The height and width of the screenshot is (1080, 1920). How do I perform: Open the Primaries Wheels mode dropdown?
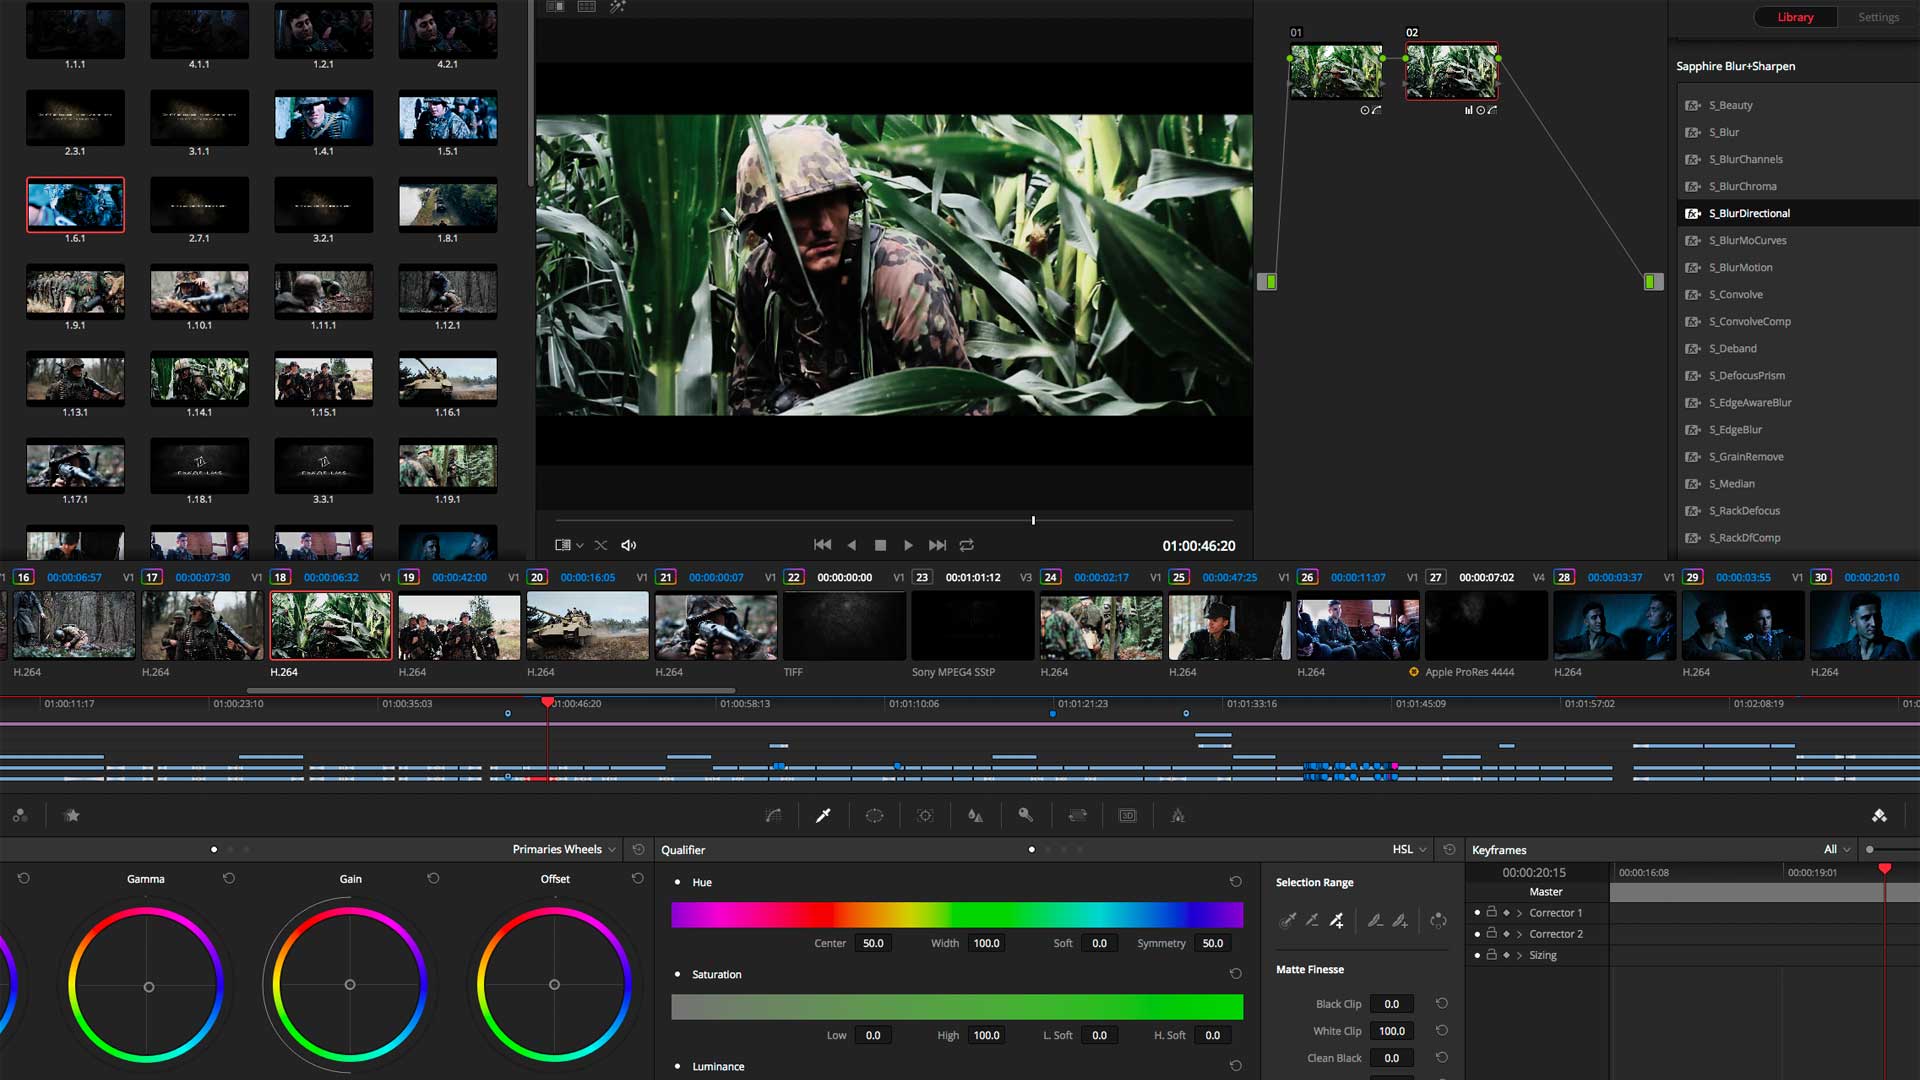pyautogui.click(x=565, y=849)
